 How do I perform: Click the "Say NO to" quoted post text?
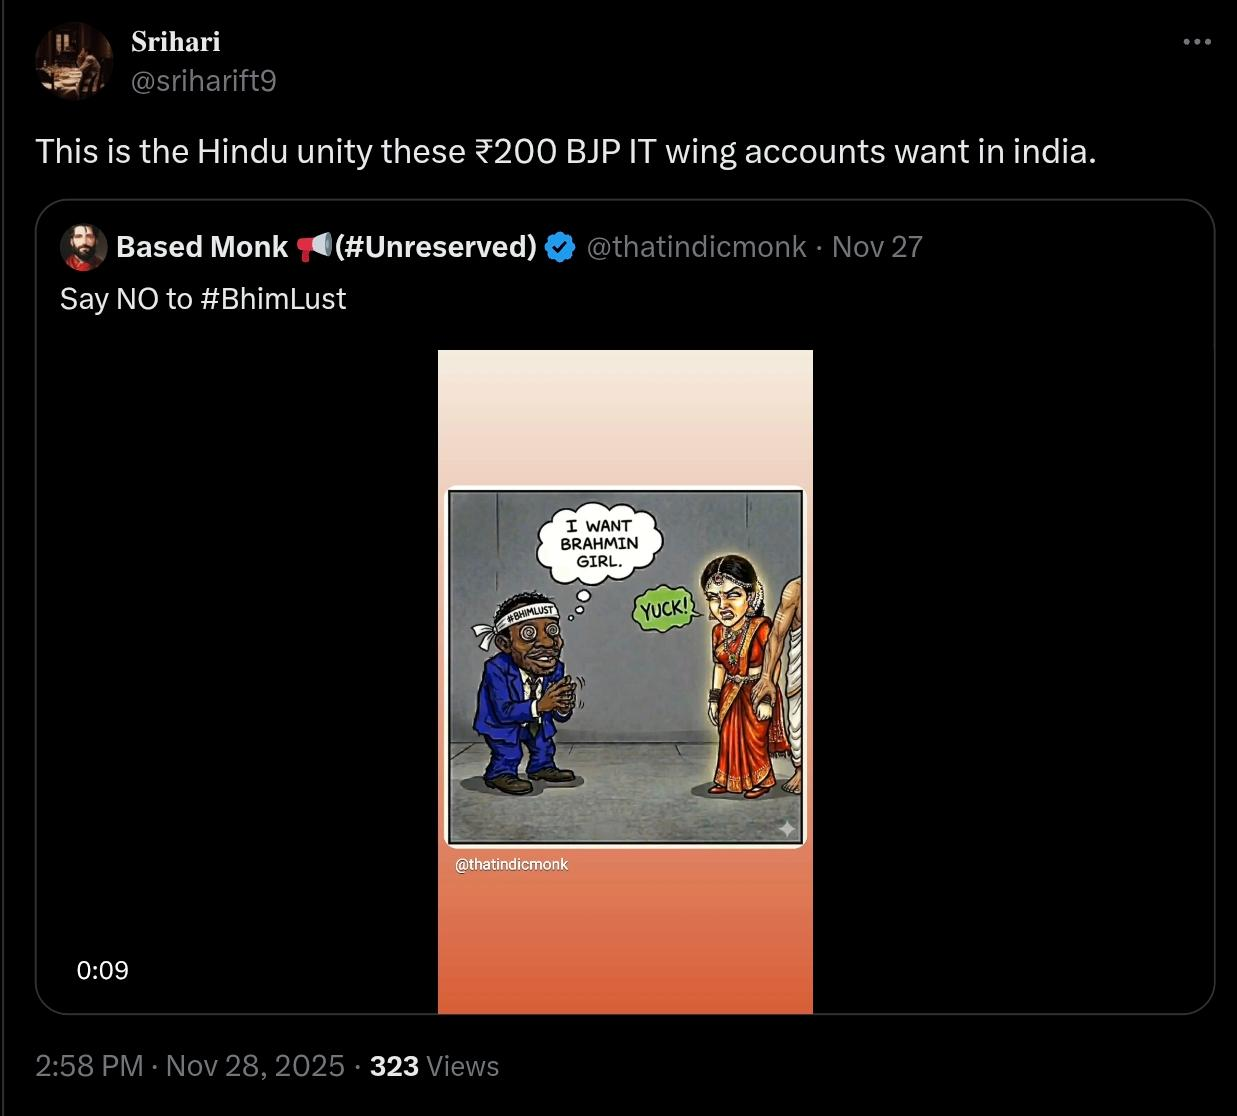[126, 299]
